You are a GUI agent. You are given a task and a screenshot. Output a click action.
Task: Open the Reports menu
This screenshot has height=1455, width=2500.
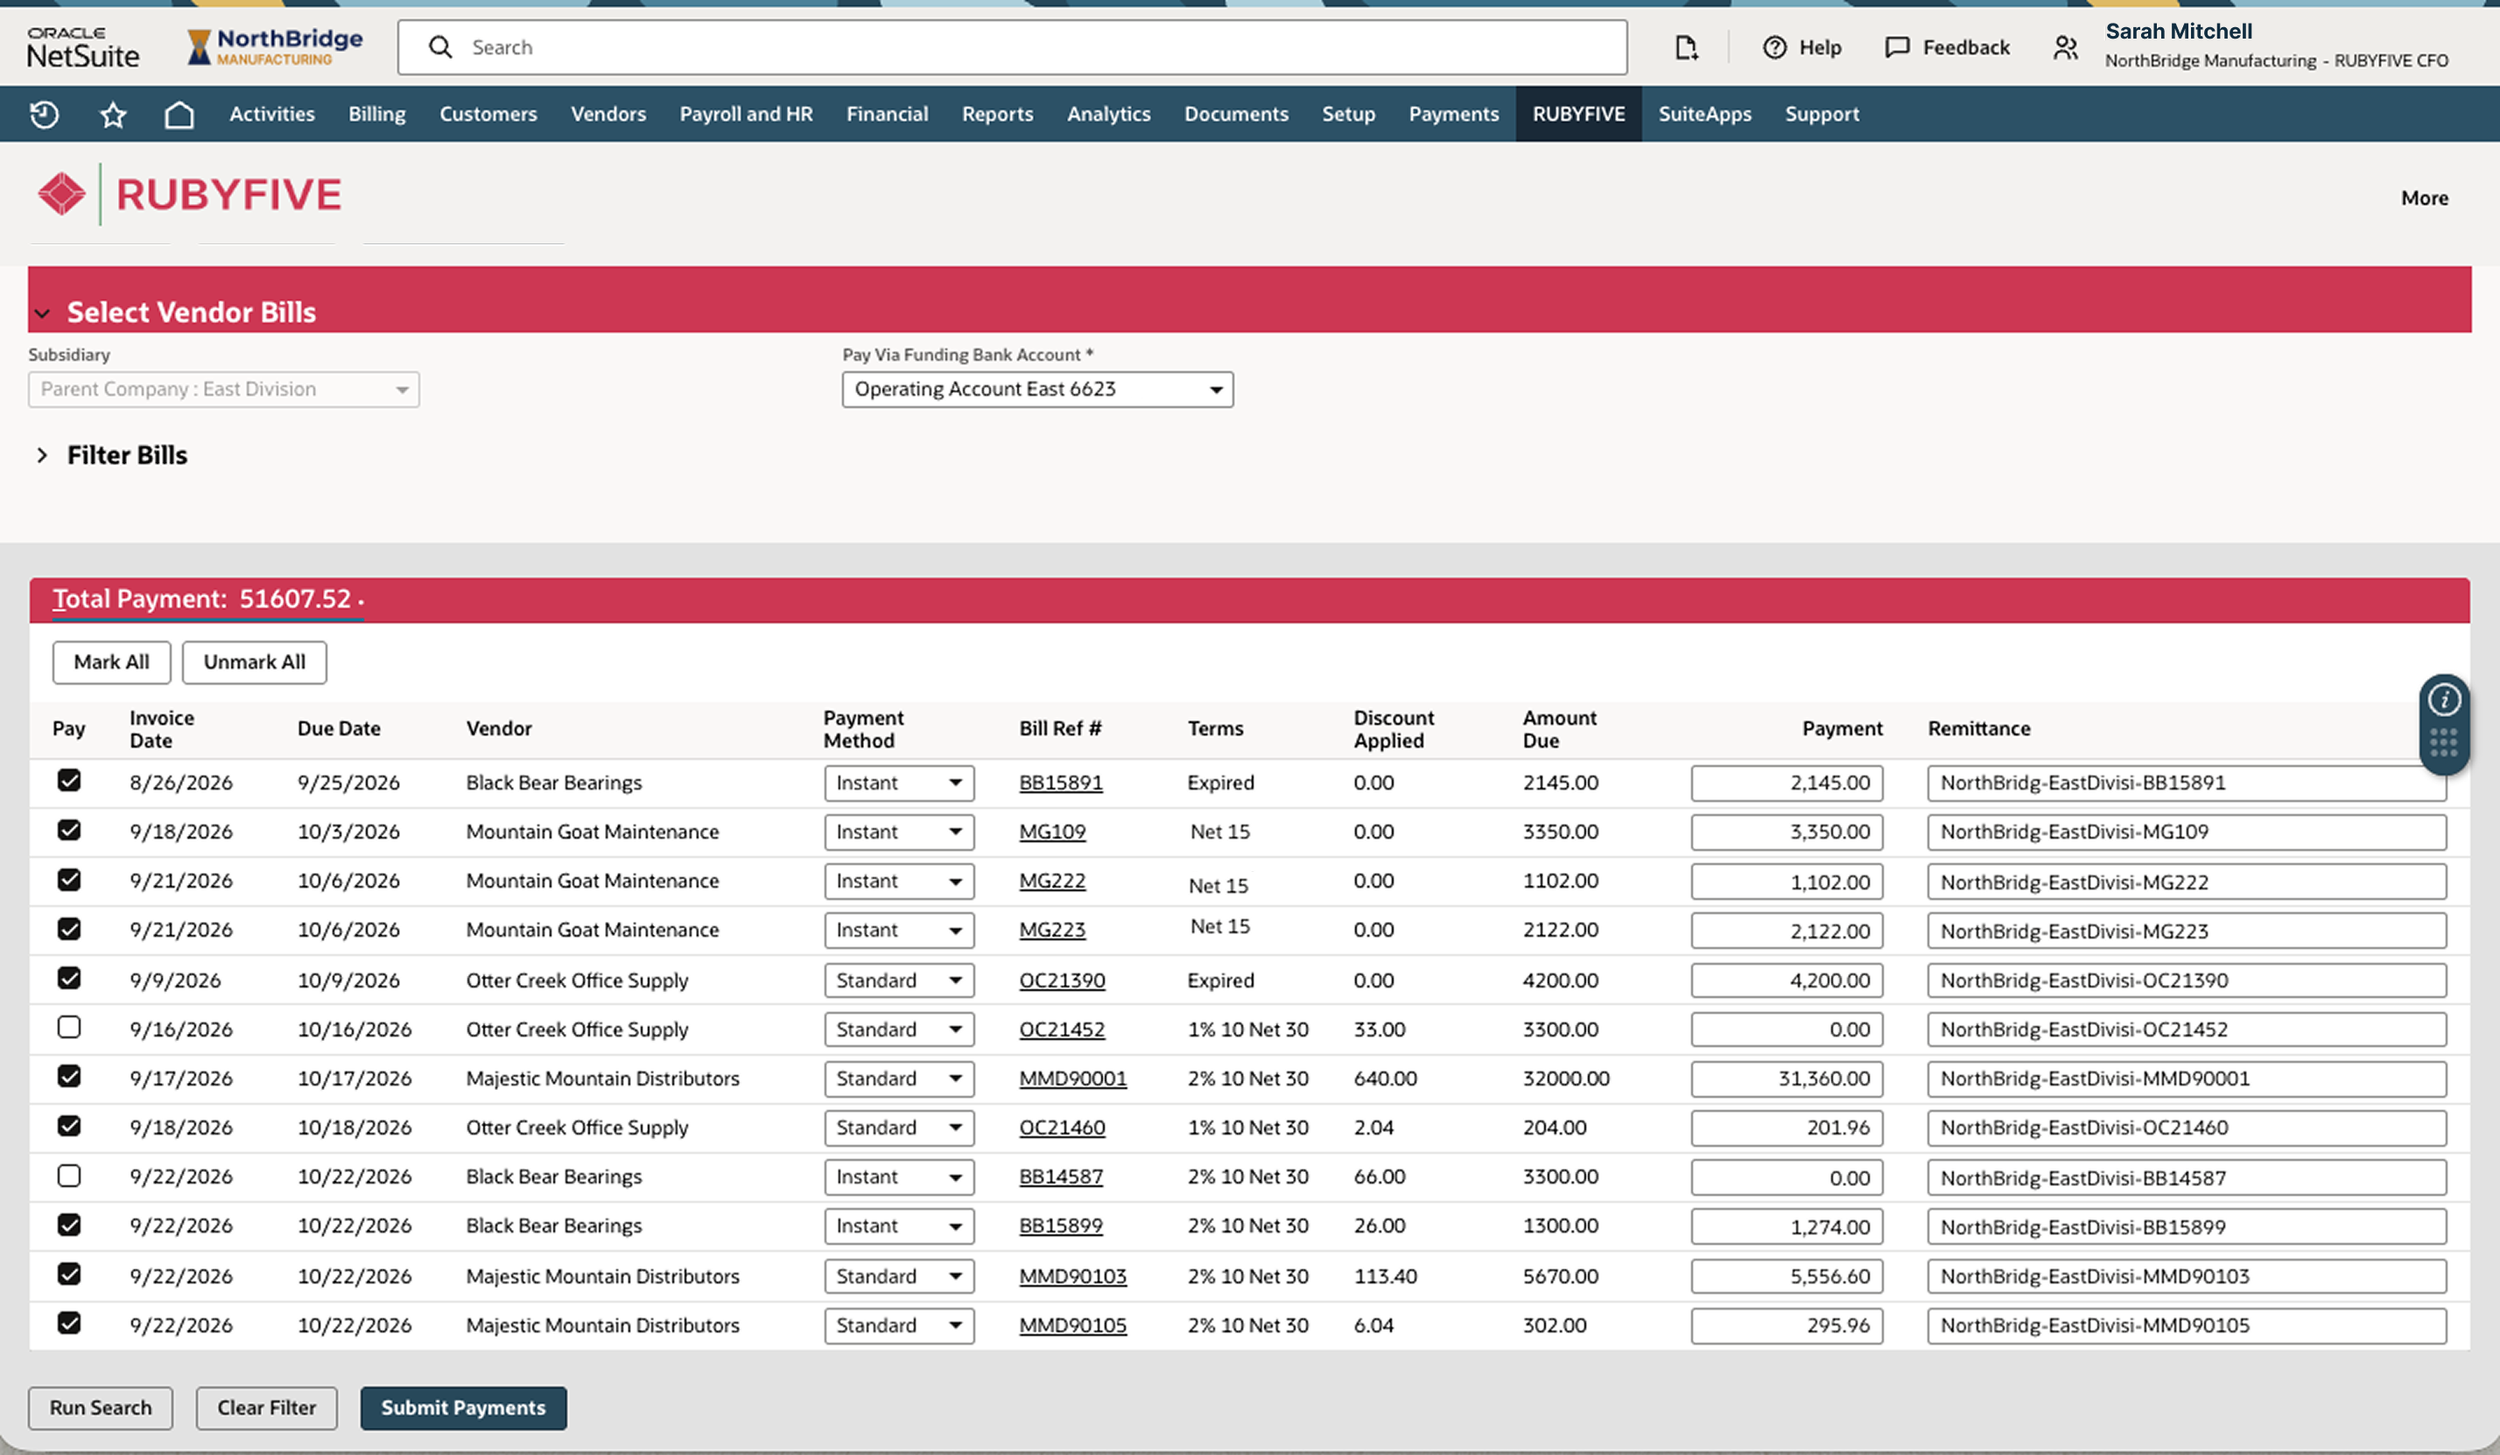coord(997,114)
